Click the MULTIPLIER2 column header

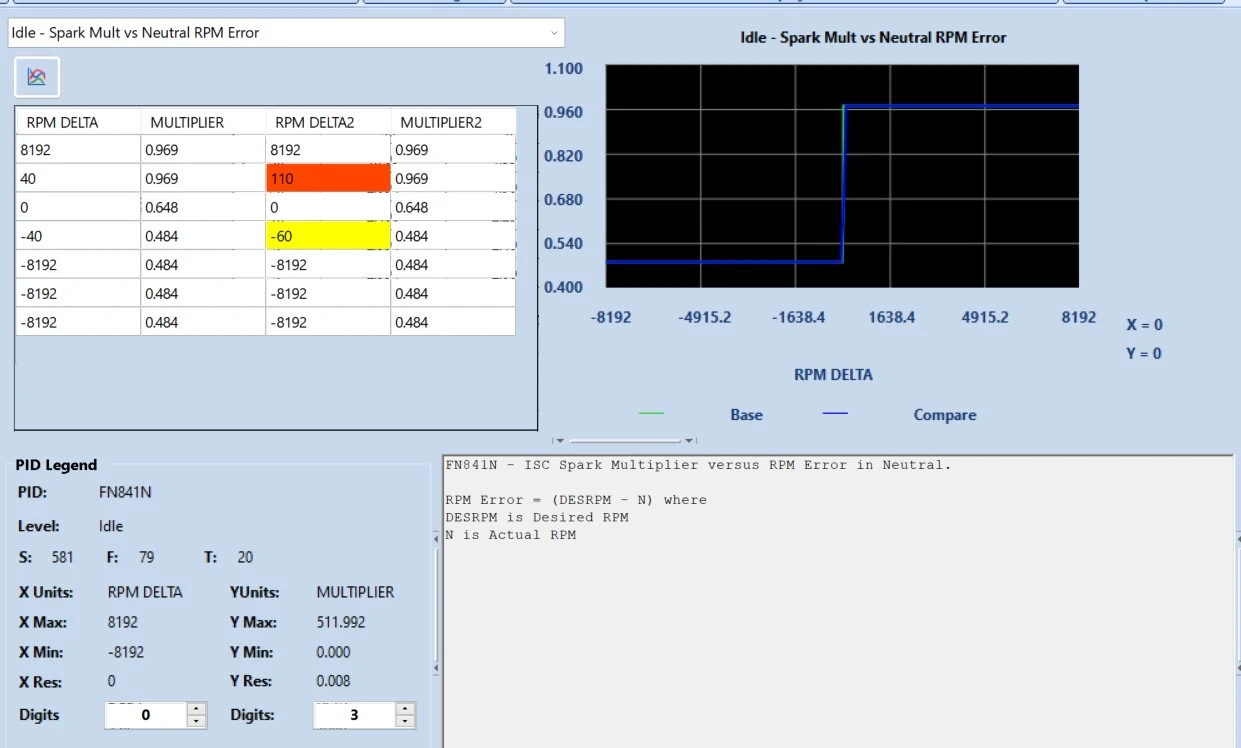(453, 122)
